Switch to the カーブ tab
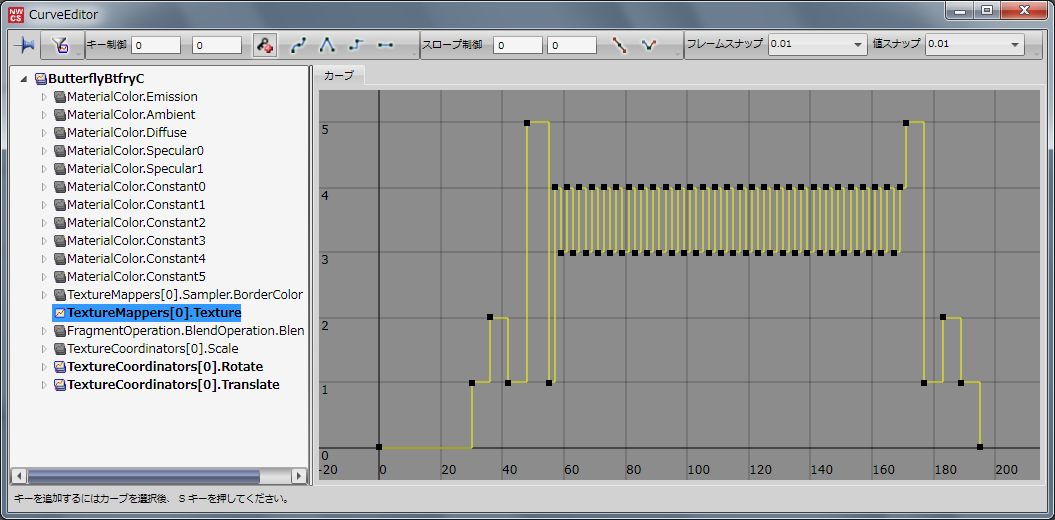The height and width of the screenshot is (520, 1055). 340,75
